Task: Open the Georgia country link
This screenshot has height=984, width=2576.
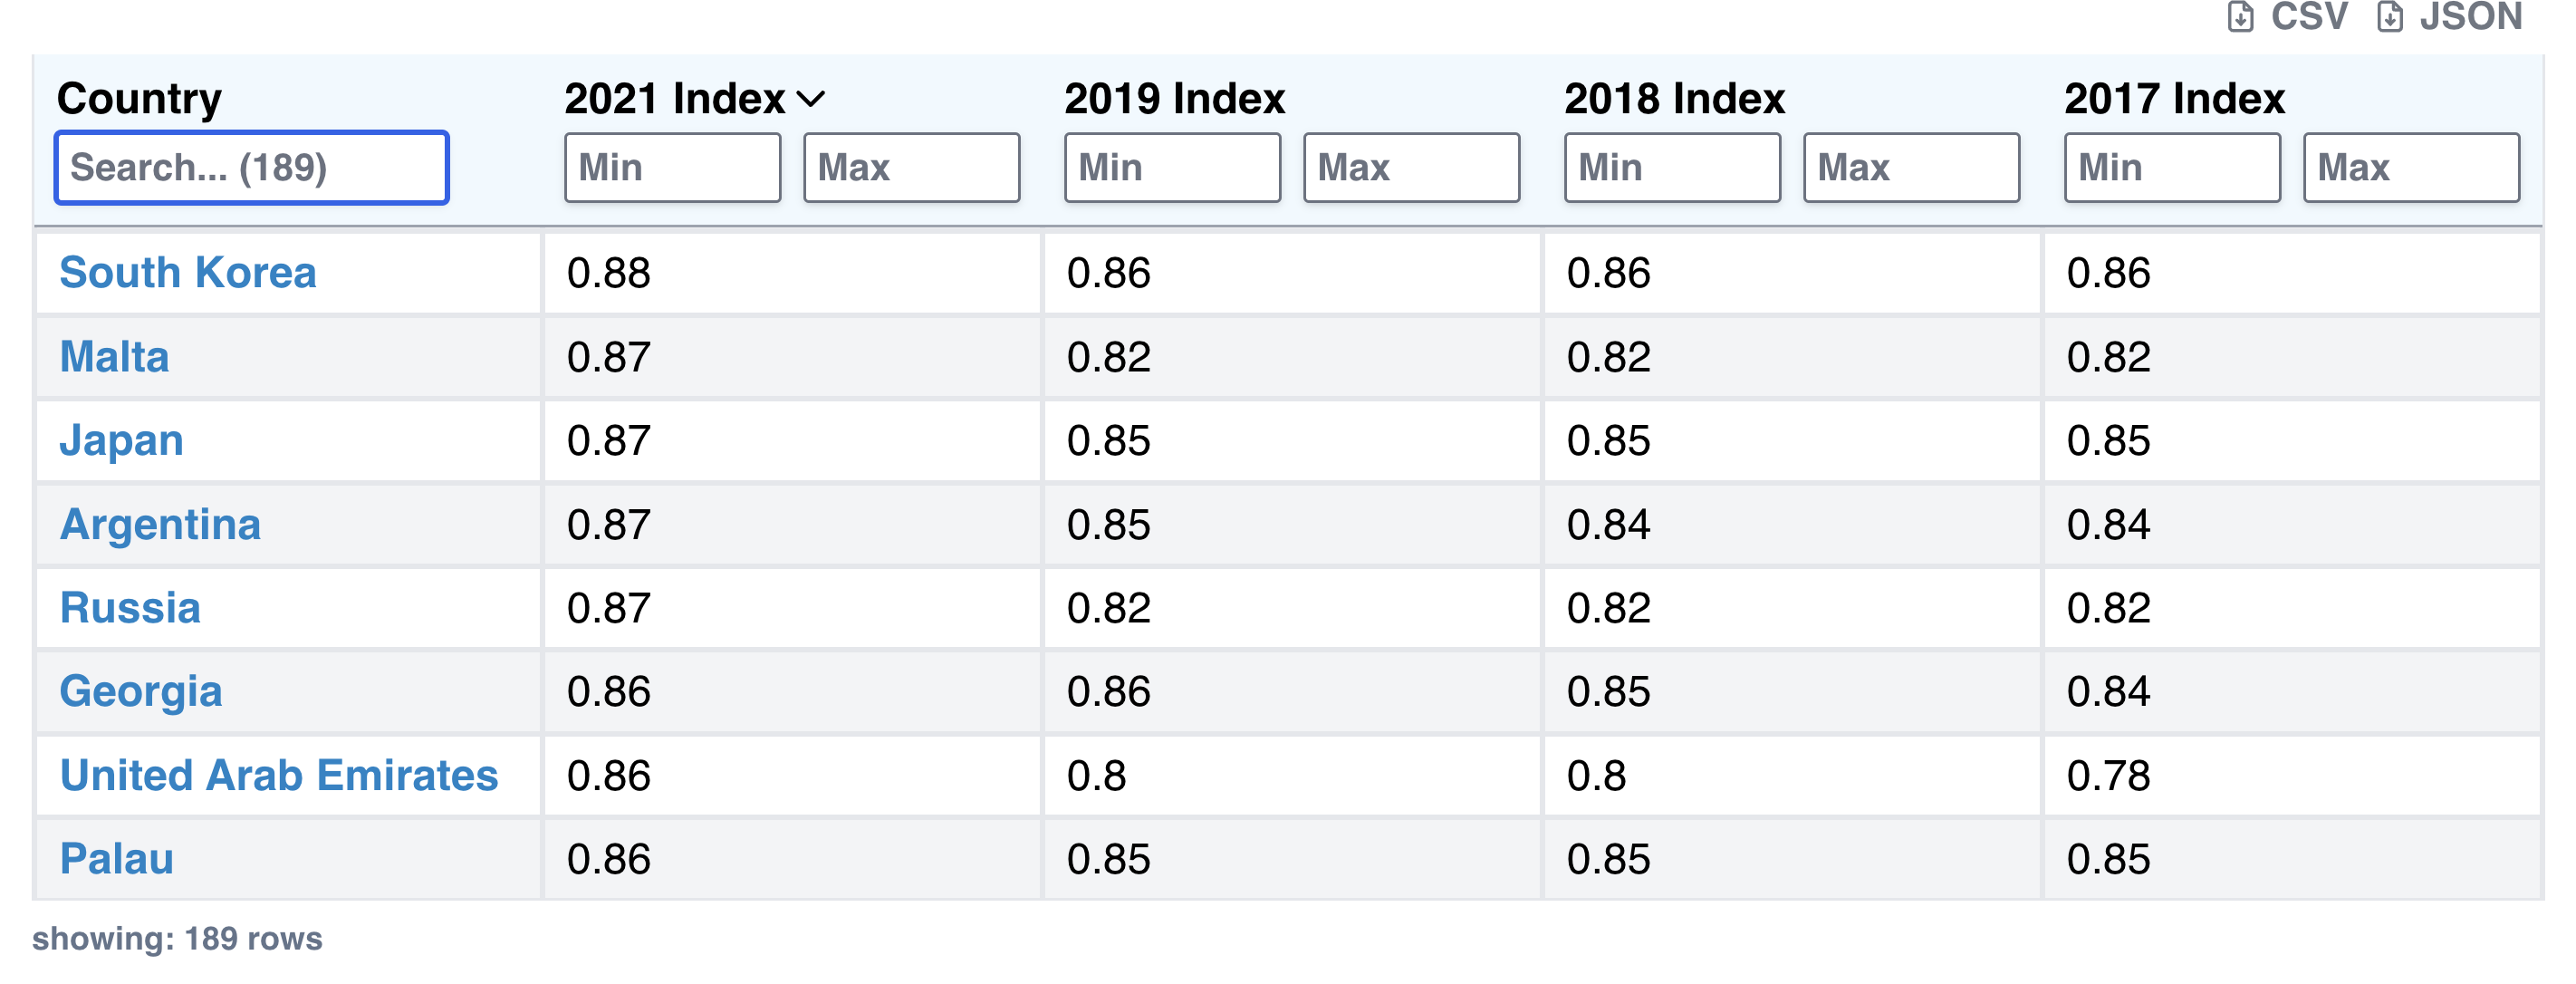Action: [140, 691]
